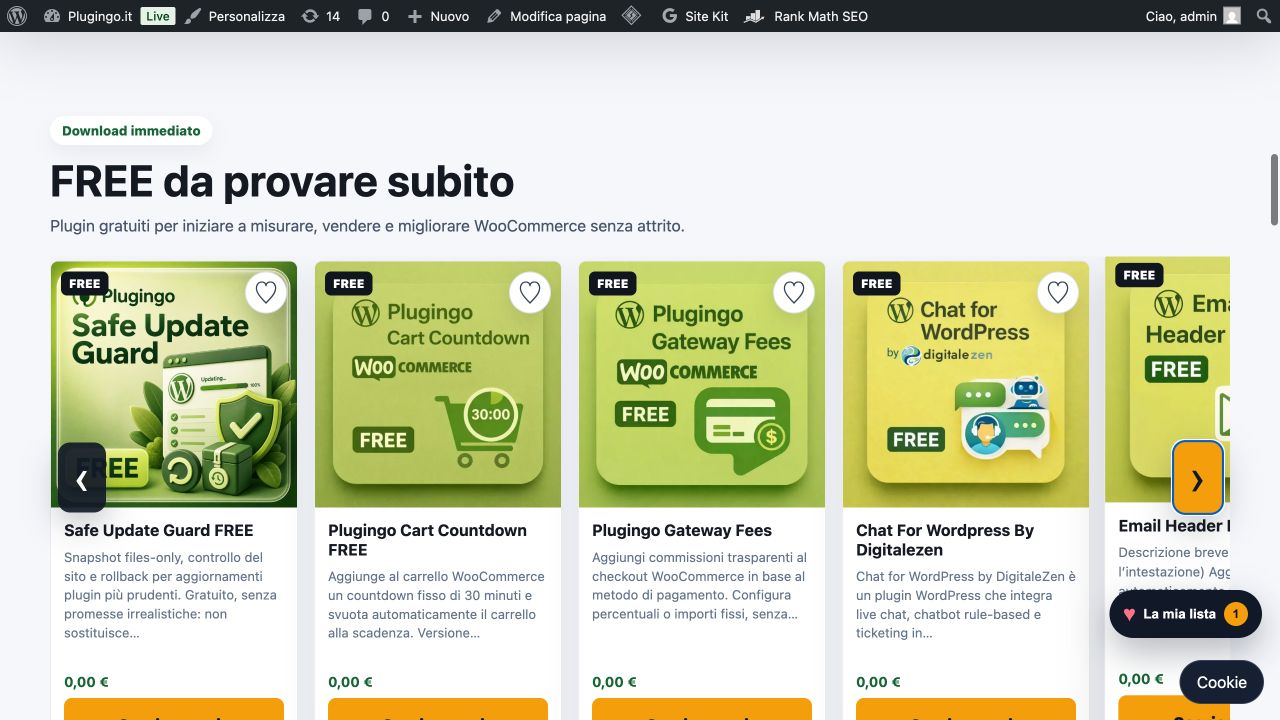Open the Chat for WordPress product image
Viewport: 1280px width, 720px height.
coord(966,384)
